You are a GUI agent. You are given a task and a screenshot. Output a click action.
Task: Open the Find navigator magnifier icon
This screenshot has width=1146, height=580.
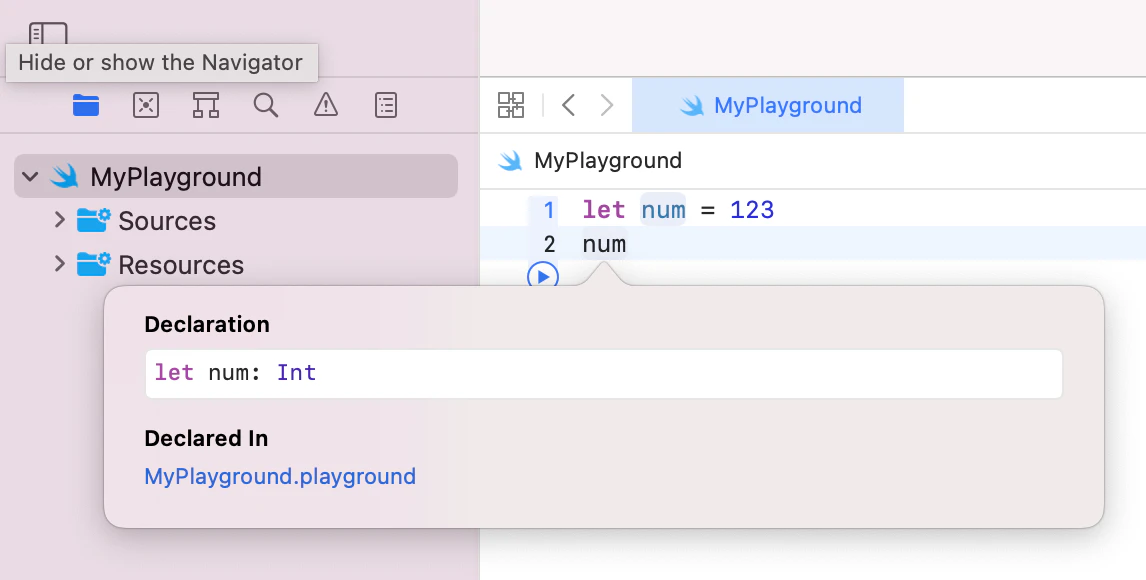pyautogui.click(x=266, y=105)
